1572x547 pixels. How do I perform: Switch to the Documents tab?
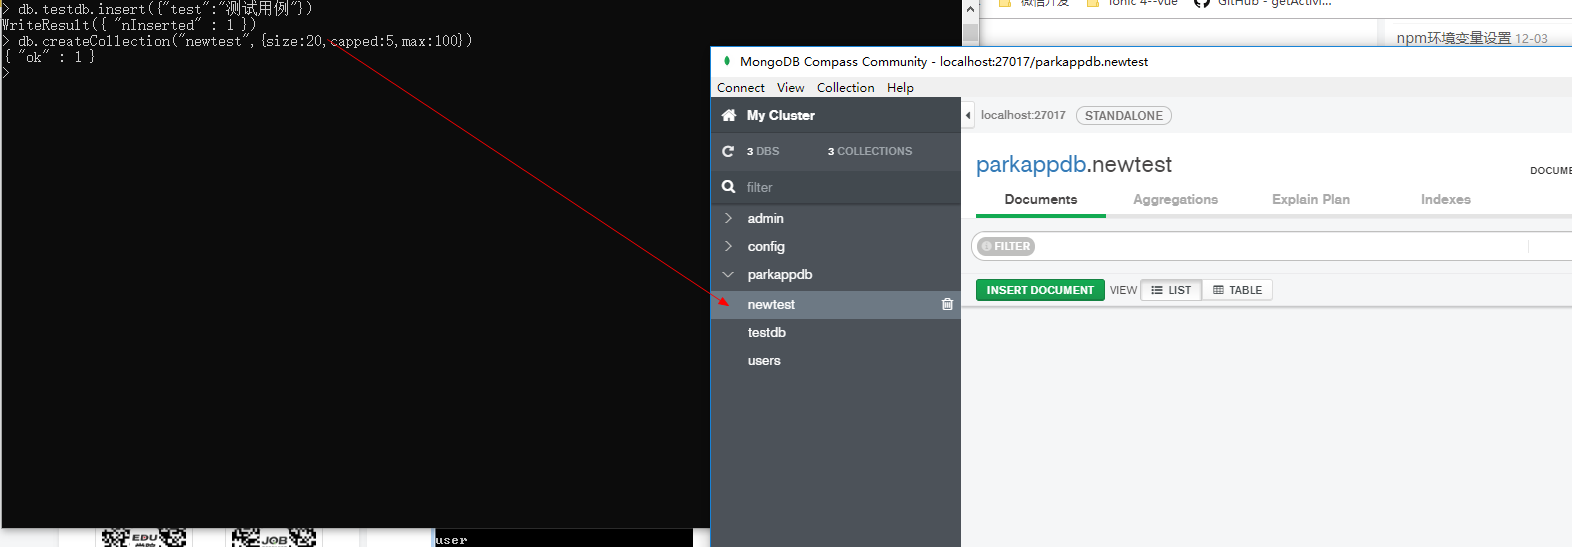(1041, 199)
